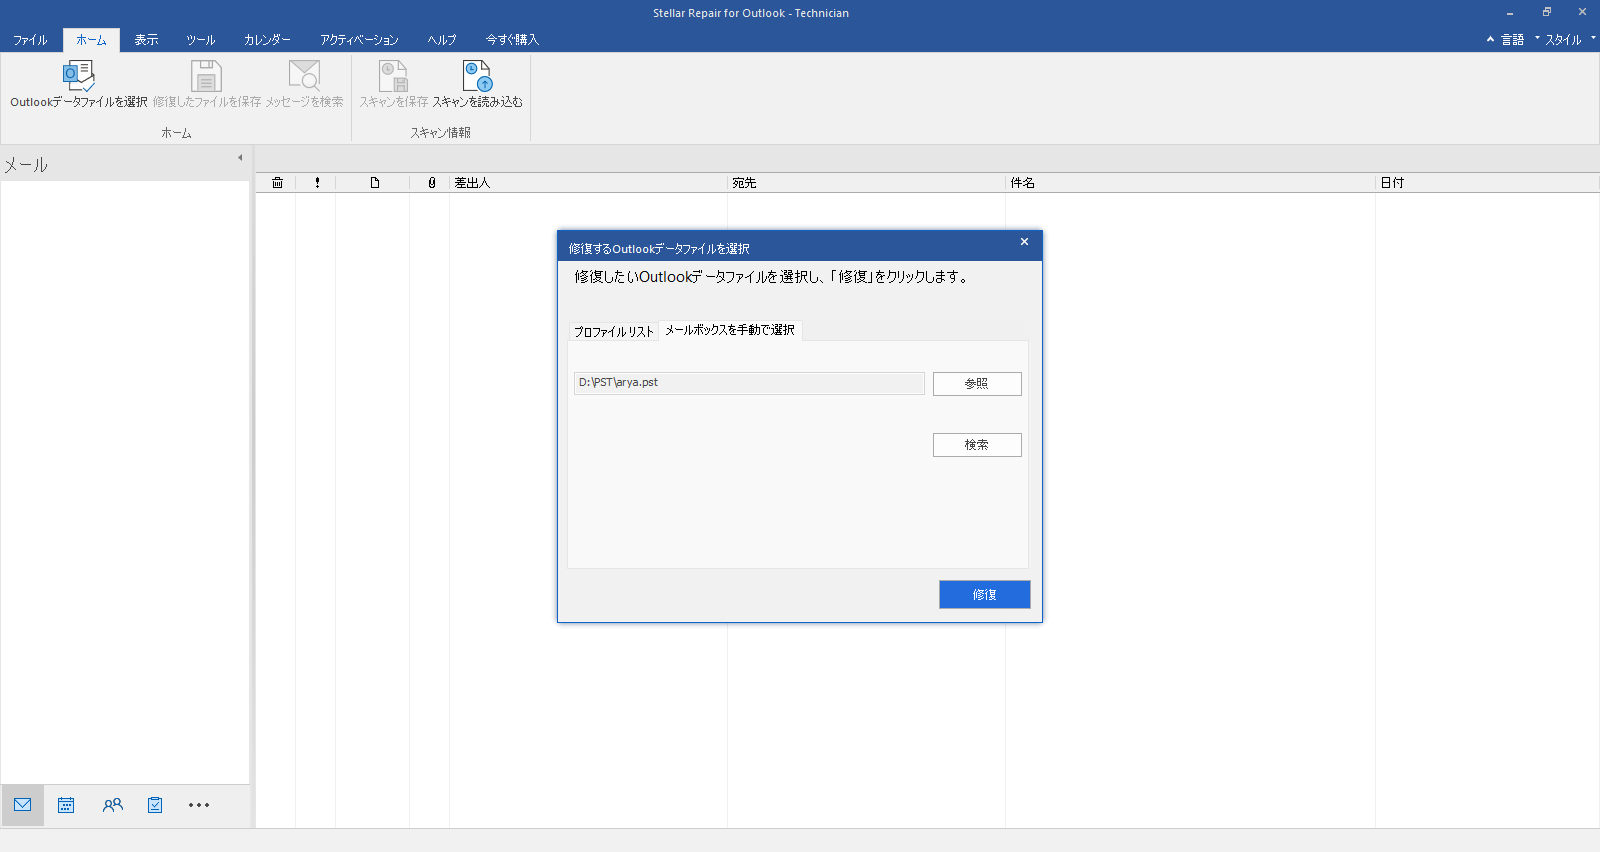Open the ツール ribbon tab
This screenshot has width=1600, height=852.
point(200,40)
